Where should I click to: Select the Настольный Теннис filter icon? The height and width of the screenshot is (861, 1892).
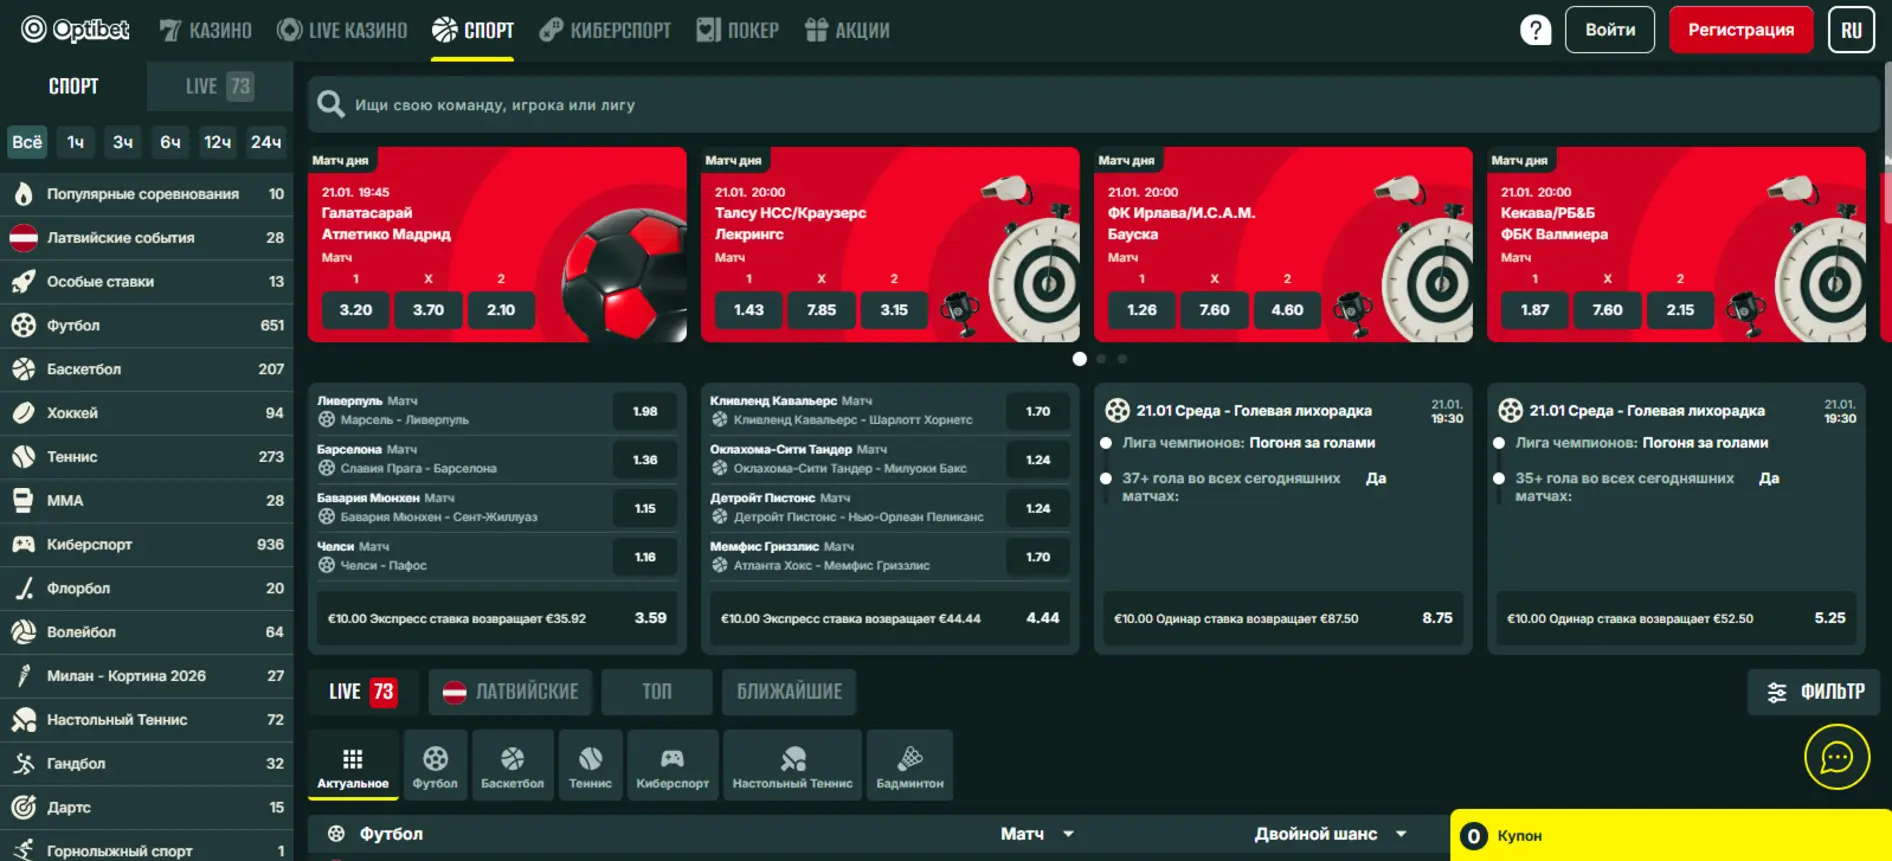coord(792,766)
